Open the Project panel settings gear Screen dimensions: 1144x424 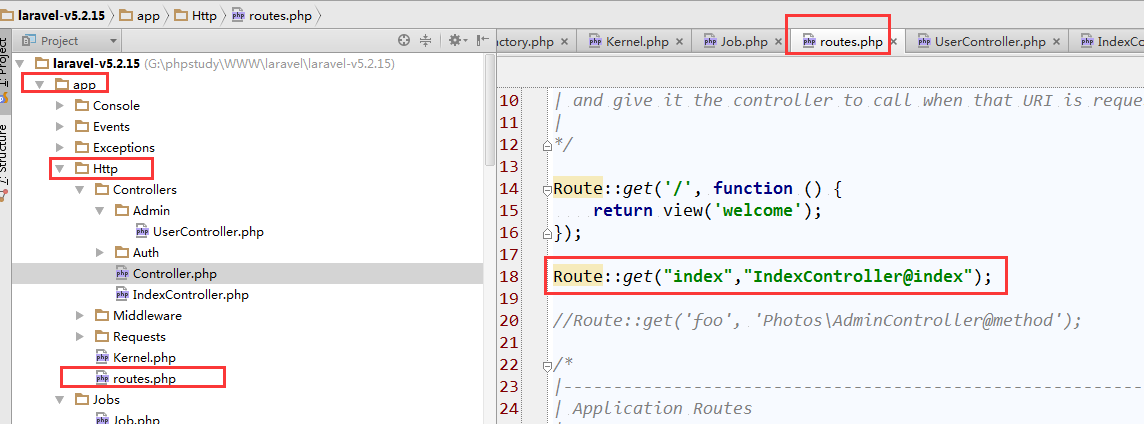click(455, 41)
